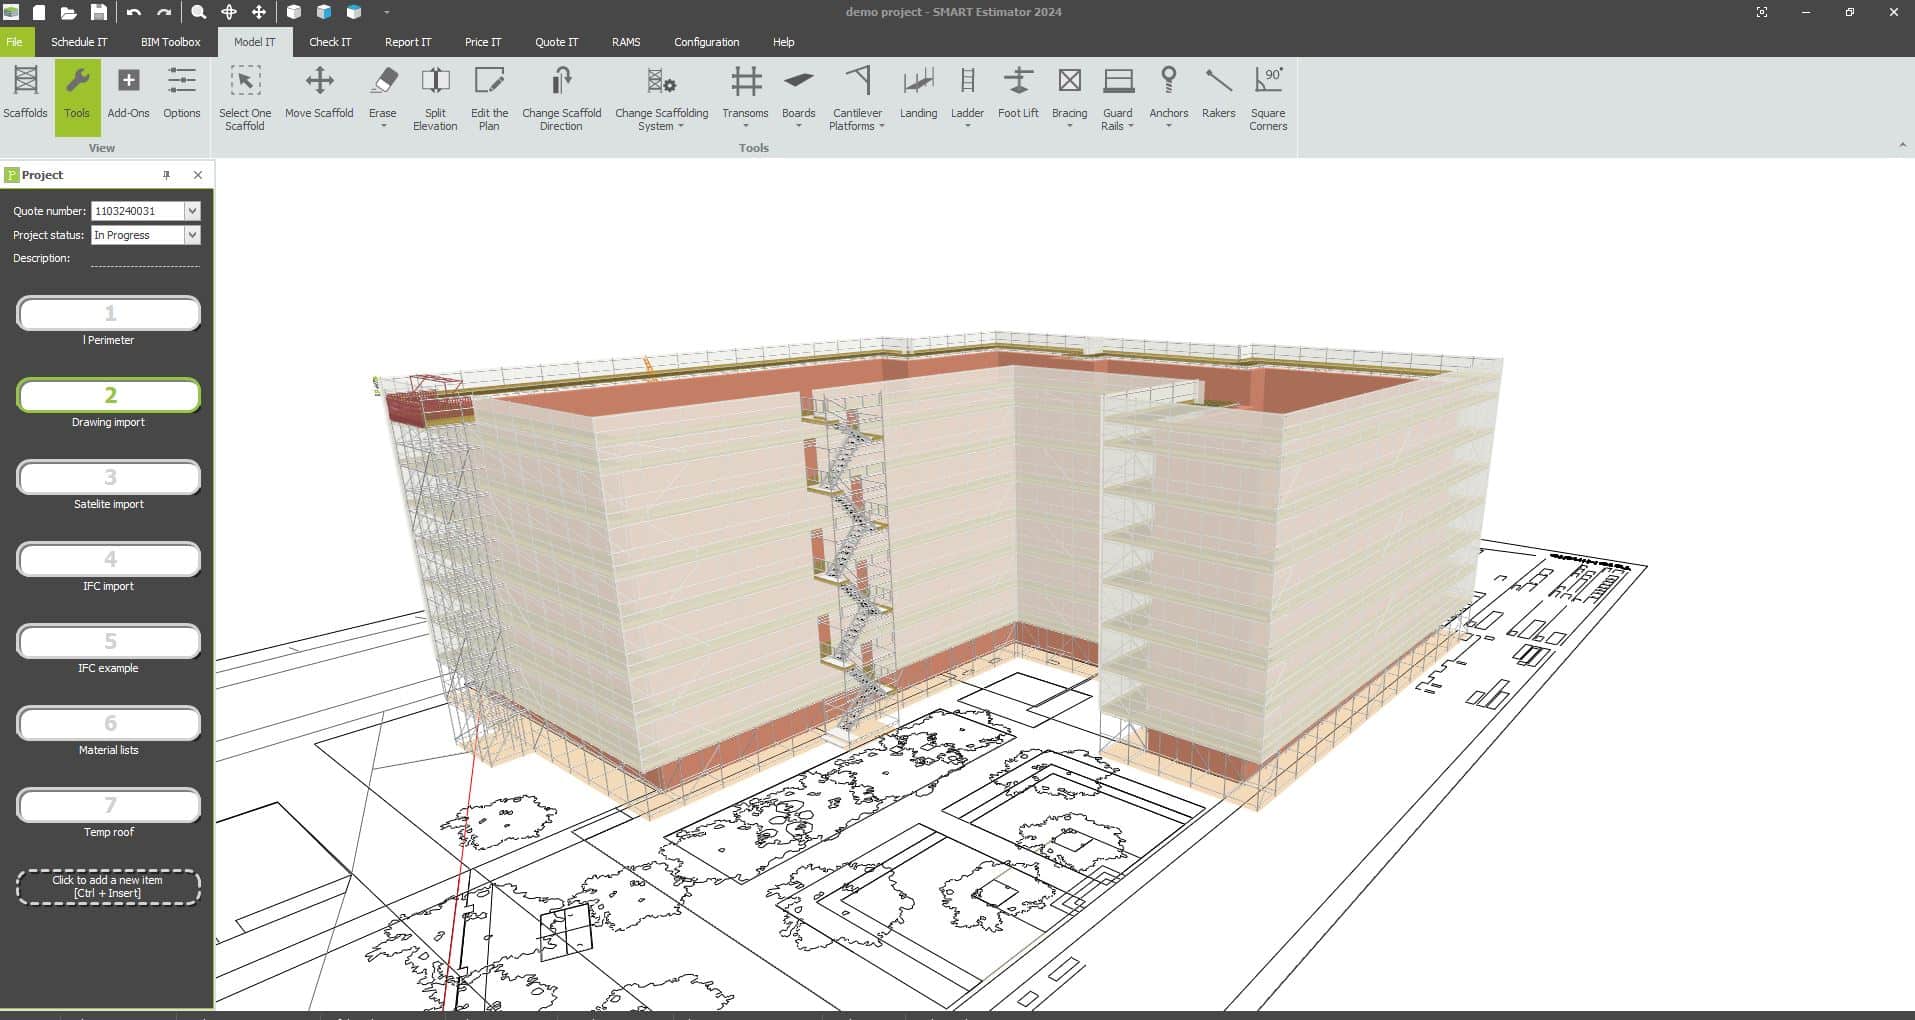Switch to the Report IT tab
Viewport: 1915px width, 1020px height.
coord(408,42)
